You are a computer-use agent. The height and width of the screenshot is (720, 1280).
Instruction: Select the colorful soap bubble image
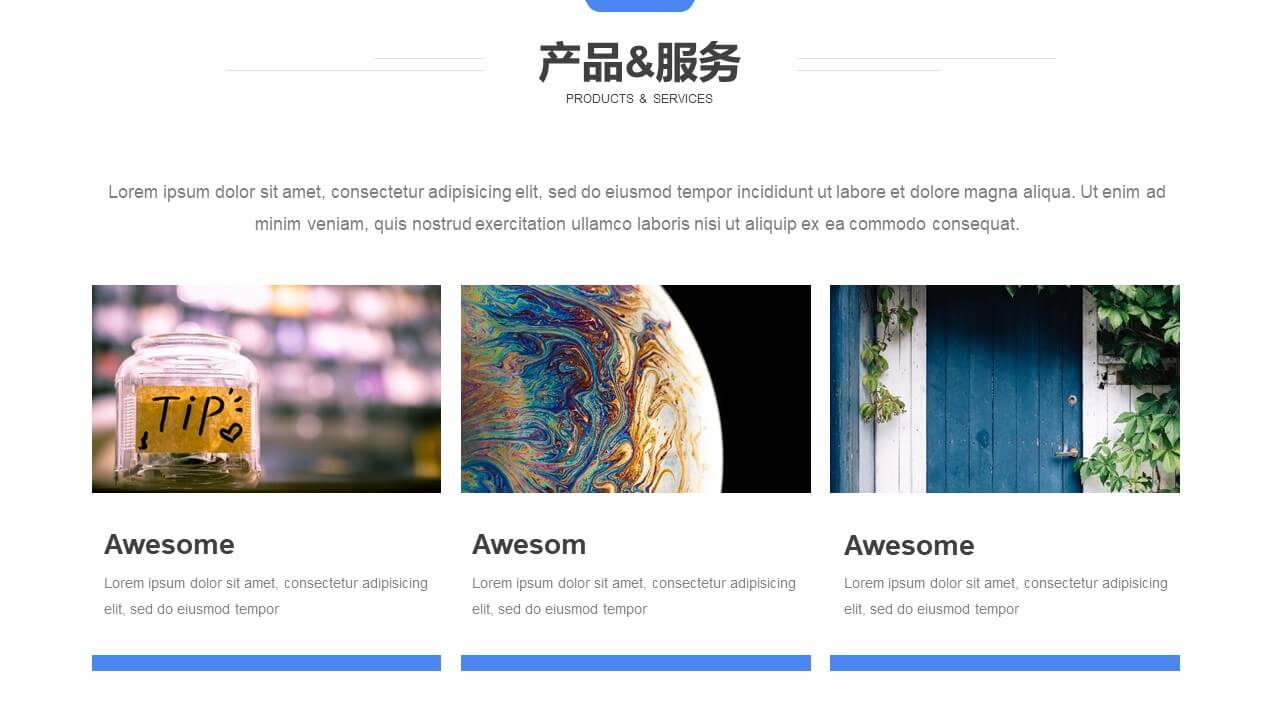(x=636, y=389)
